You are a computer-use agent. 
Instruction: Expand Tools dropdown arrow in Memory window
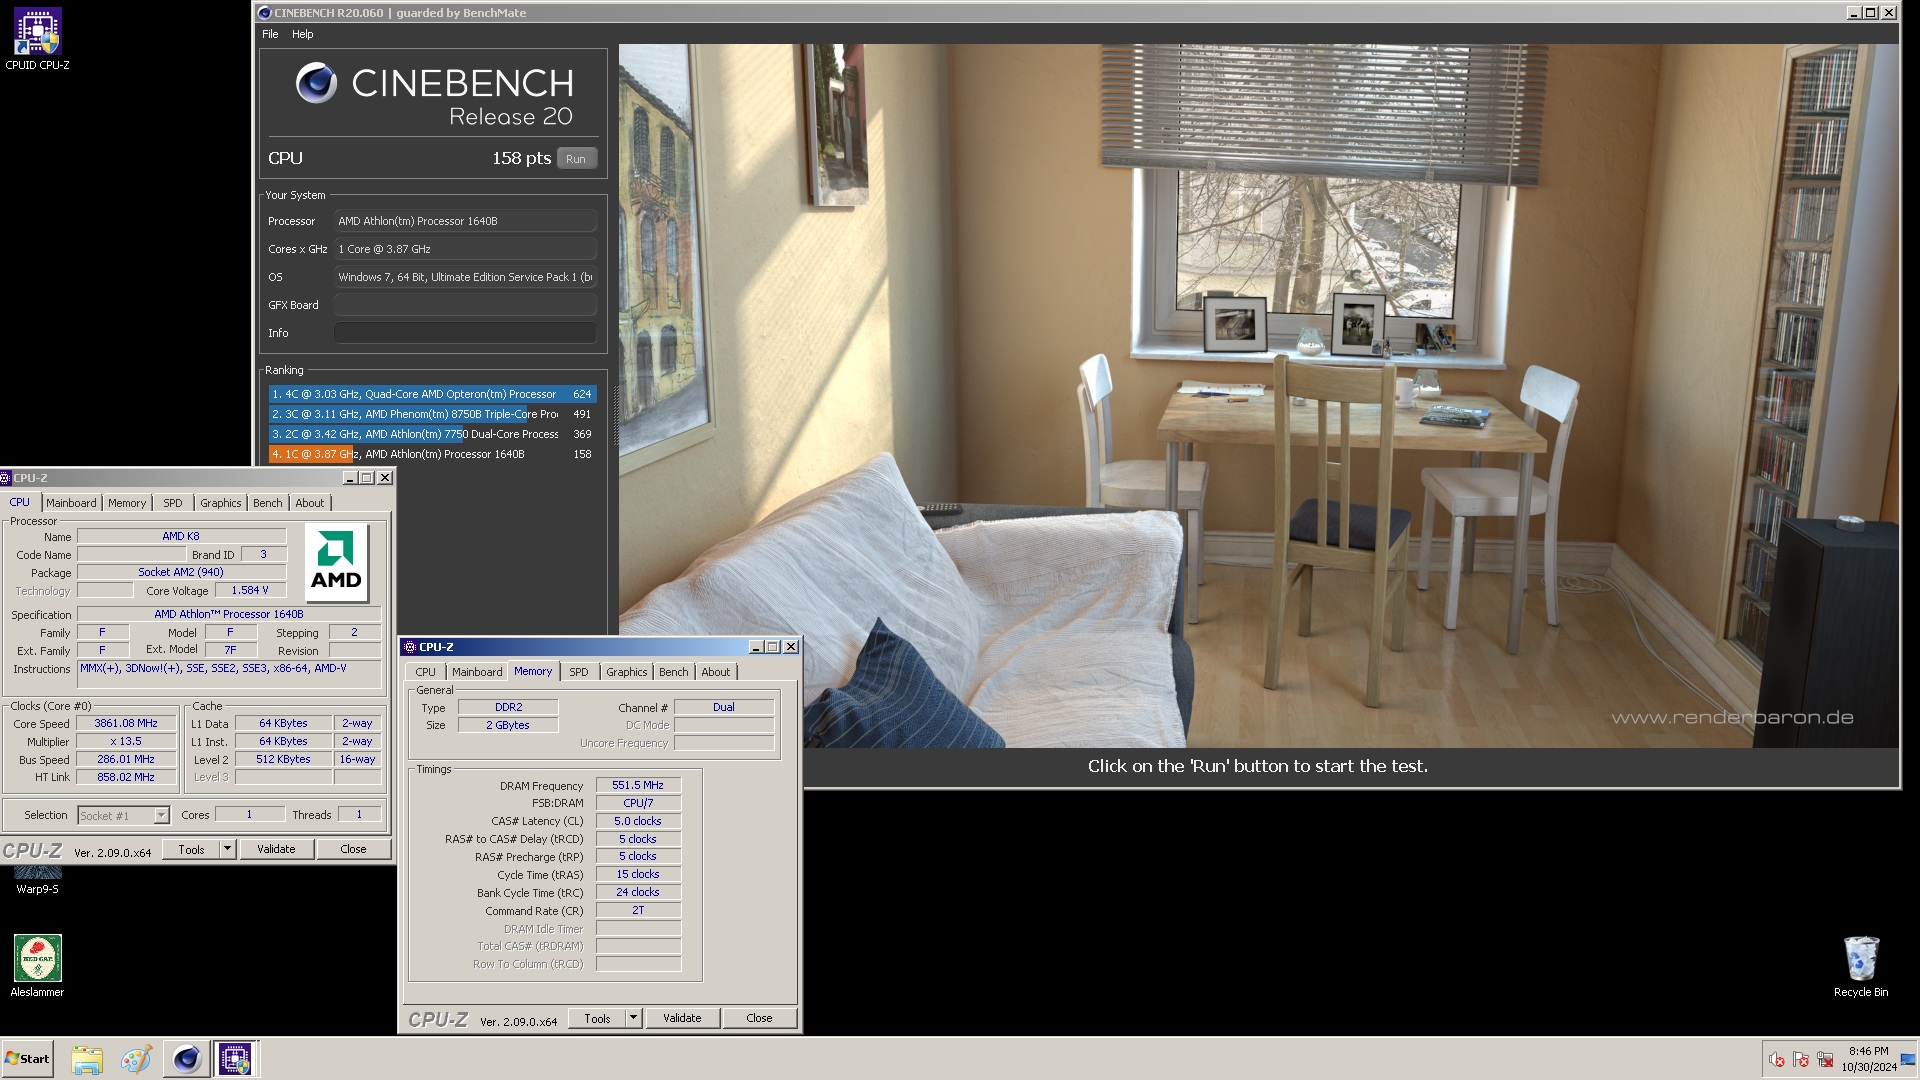tap(633, 1018)
